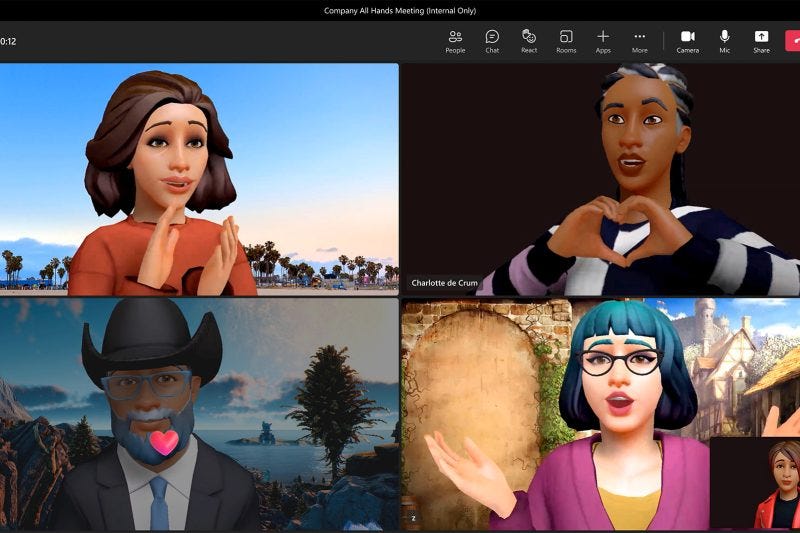This screenshot has height=533, width=800.
Task: Click the self-view preview thumbnail
Action: click(755, 483)
